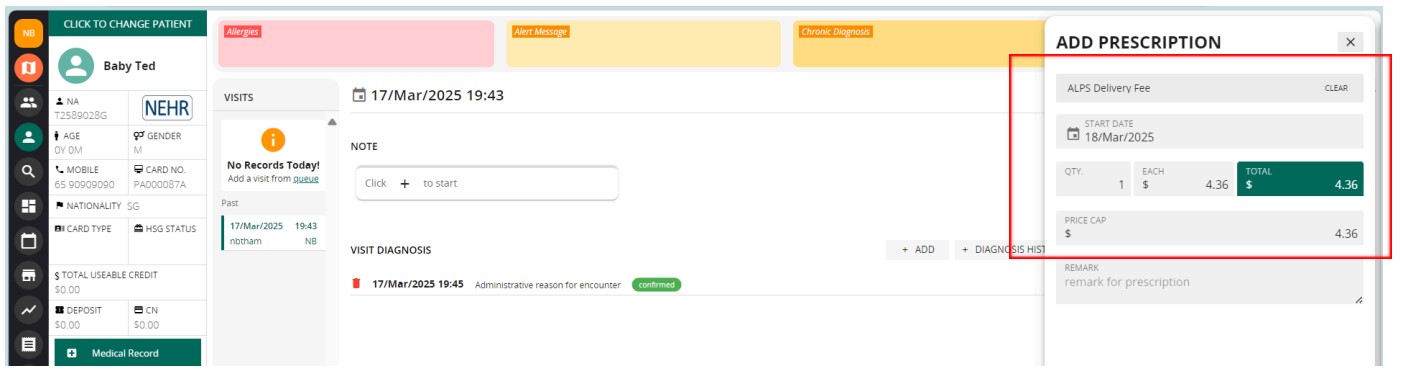
Task: Click the NEHR logo
Action: tap(167, 108)
